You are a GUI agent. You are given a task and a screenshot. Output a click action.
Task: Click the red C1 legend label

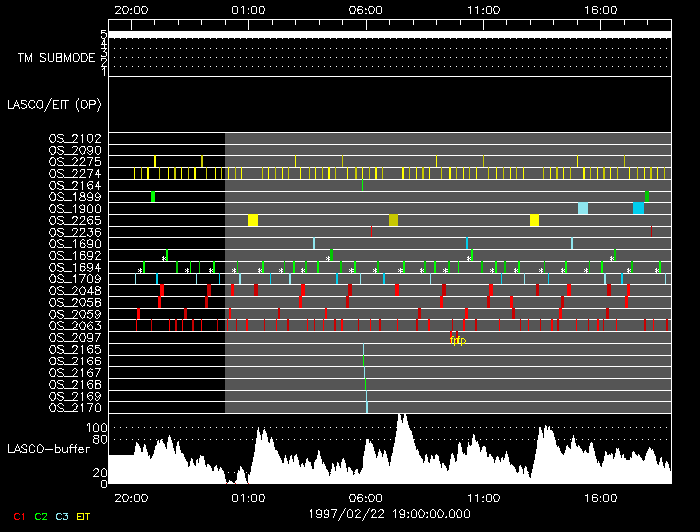(14, 516)
